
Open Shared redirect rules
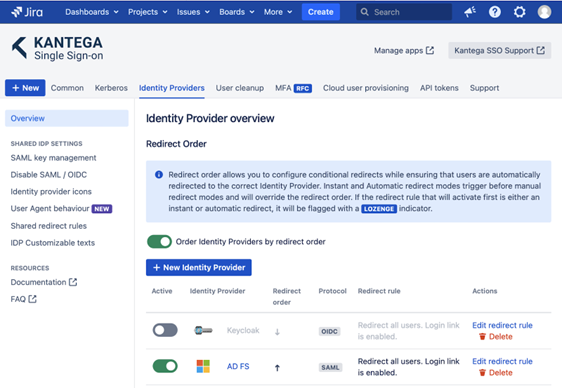(x=49, y=226)
